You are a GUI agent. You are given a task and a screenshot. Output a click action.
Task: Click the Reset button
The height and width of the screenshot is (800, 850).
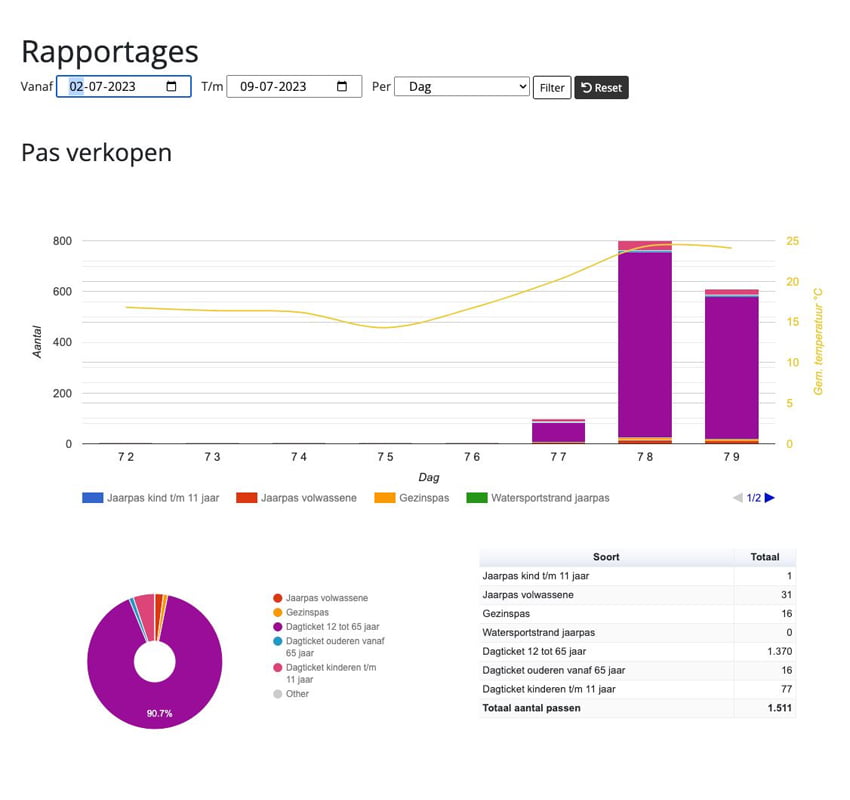pyautogui.click(x=601, y=88)
